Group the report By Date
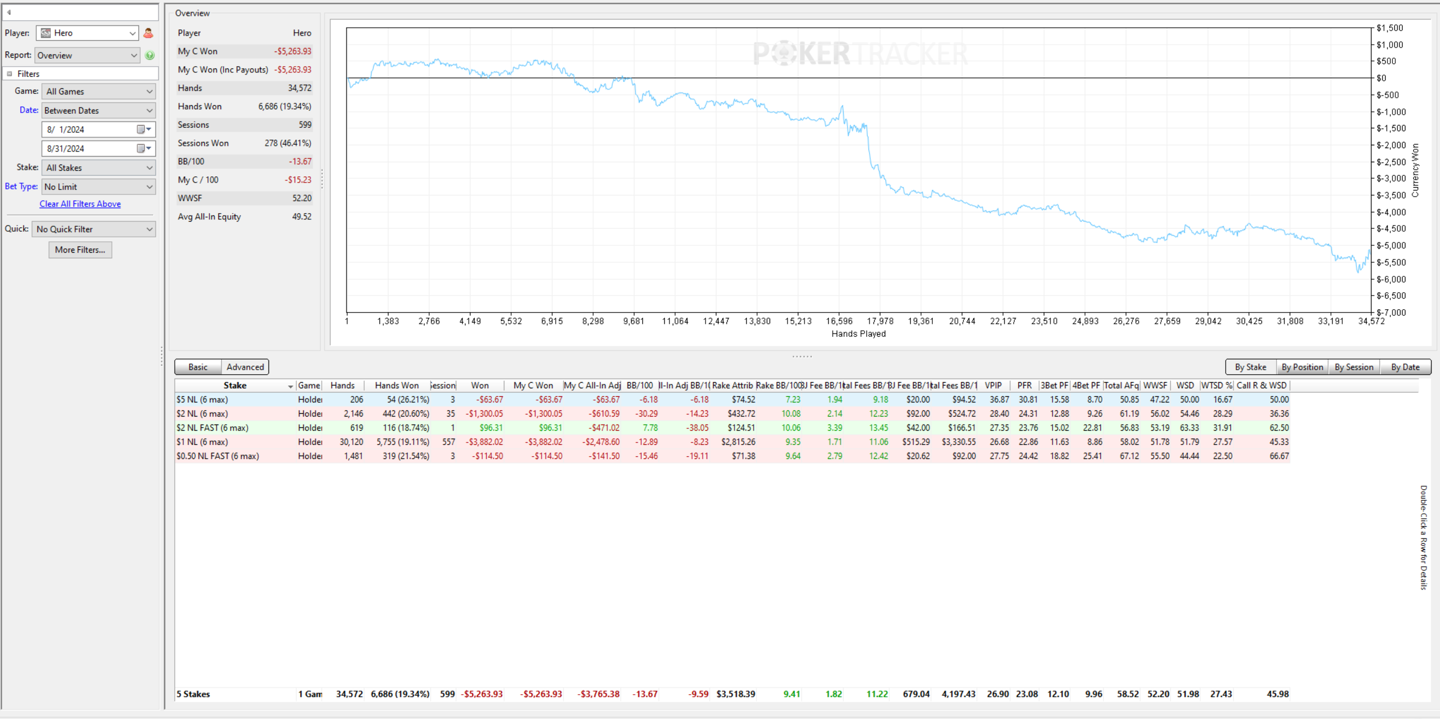 point(1405,367)
